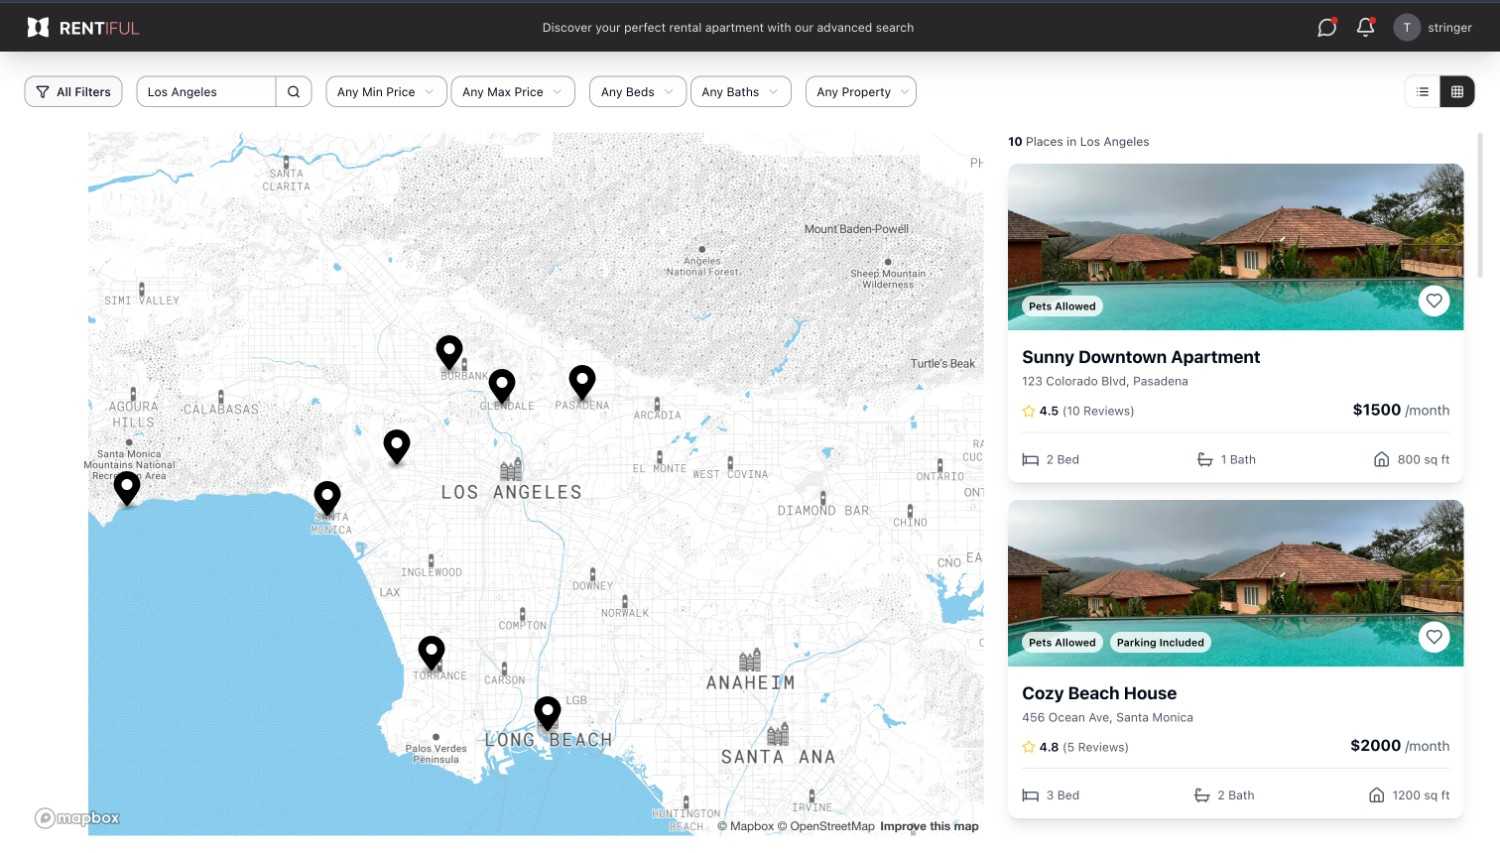Select the map pin near Torrance
The width and height of the screenshot is (1500, 853).
[431, 651]
